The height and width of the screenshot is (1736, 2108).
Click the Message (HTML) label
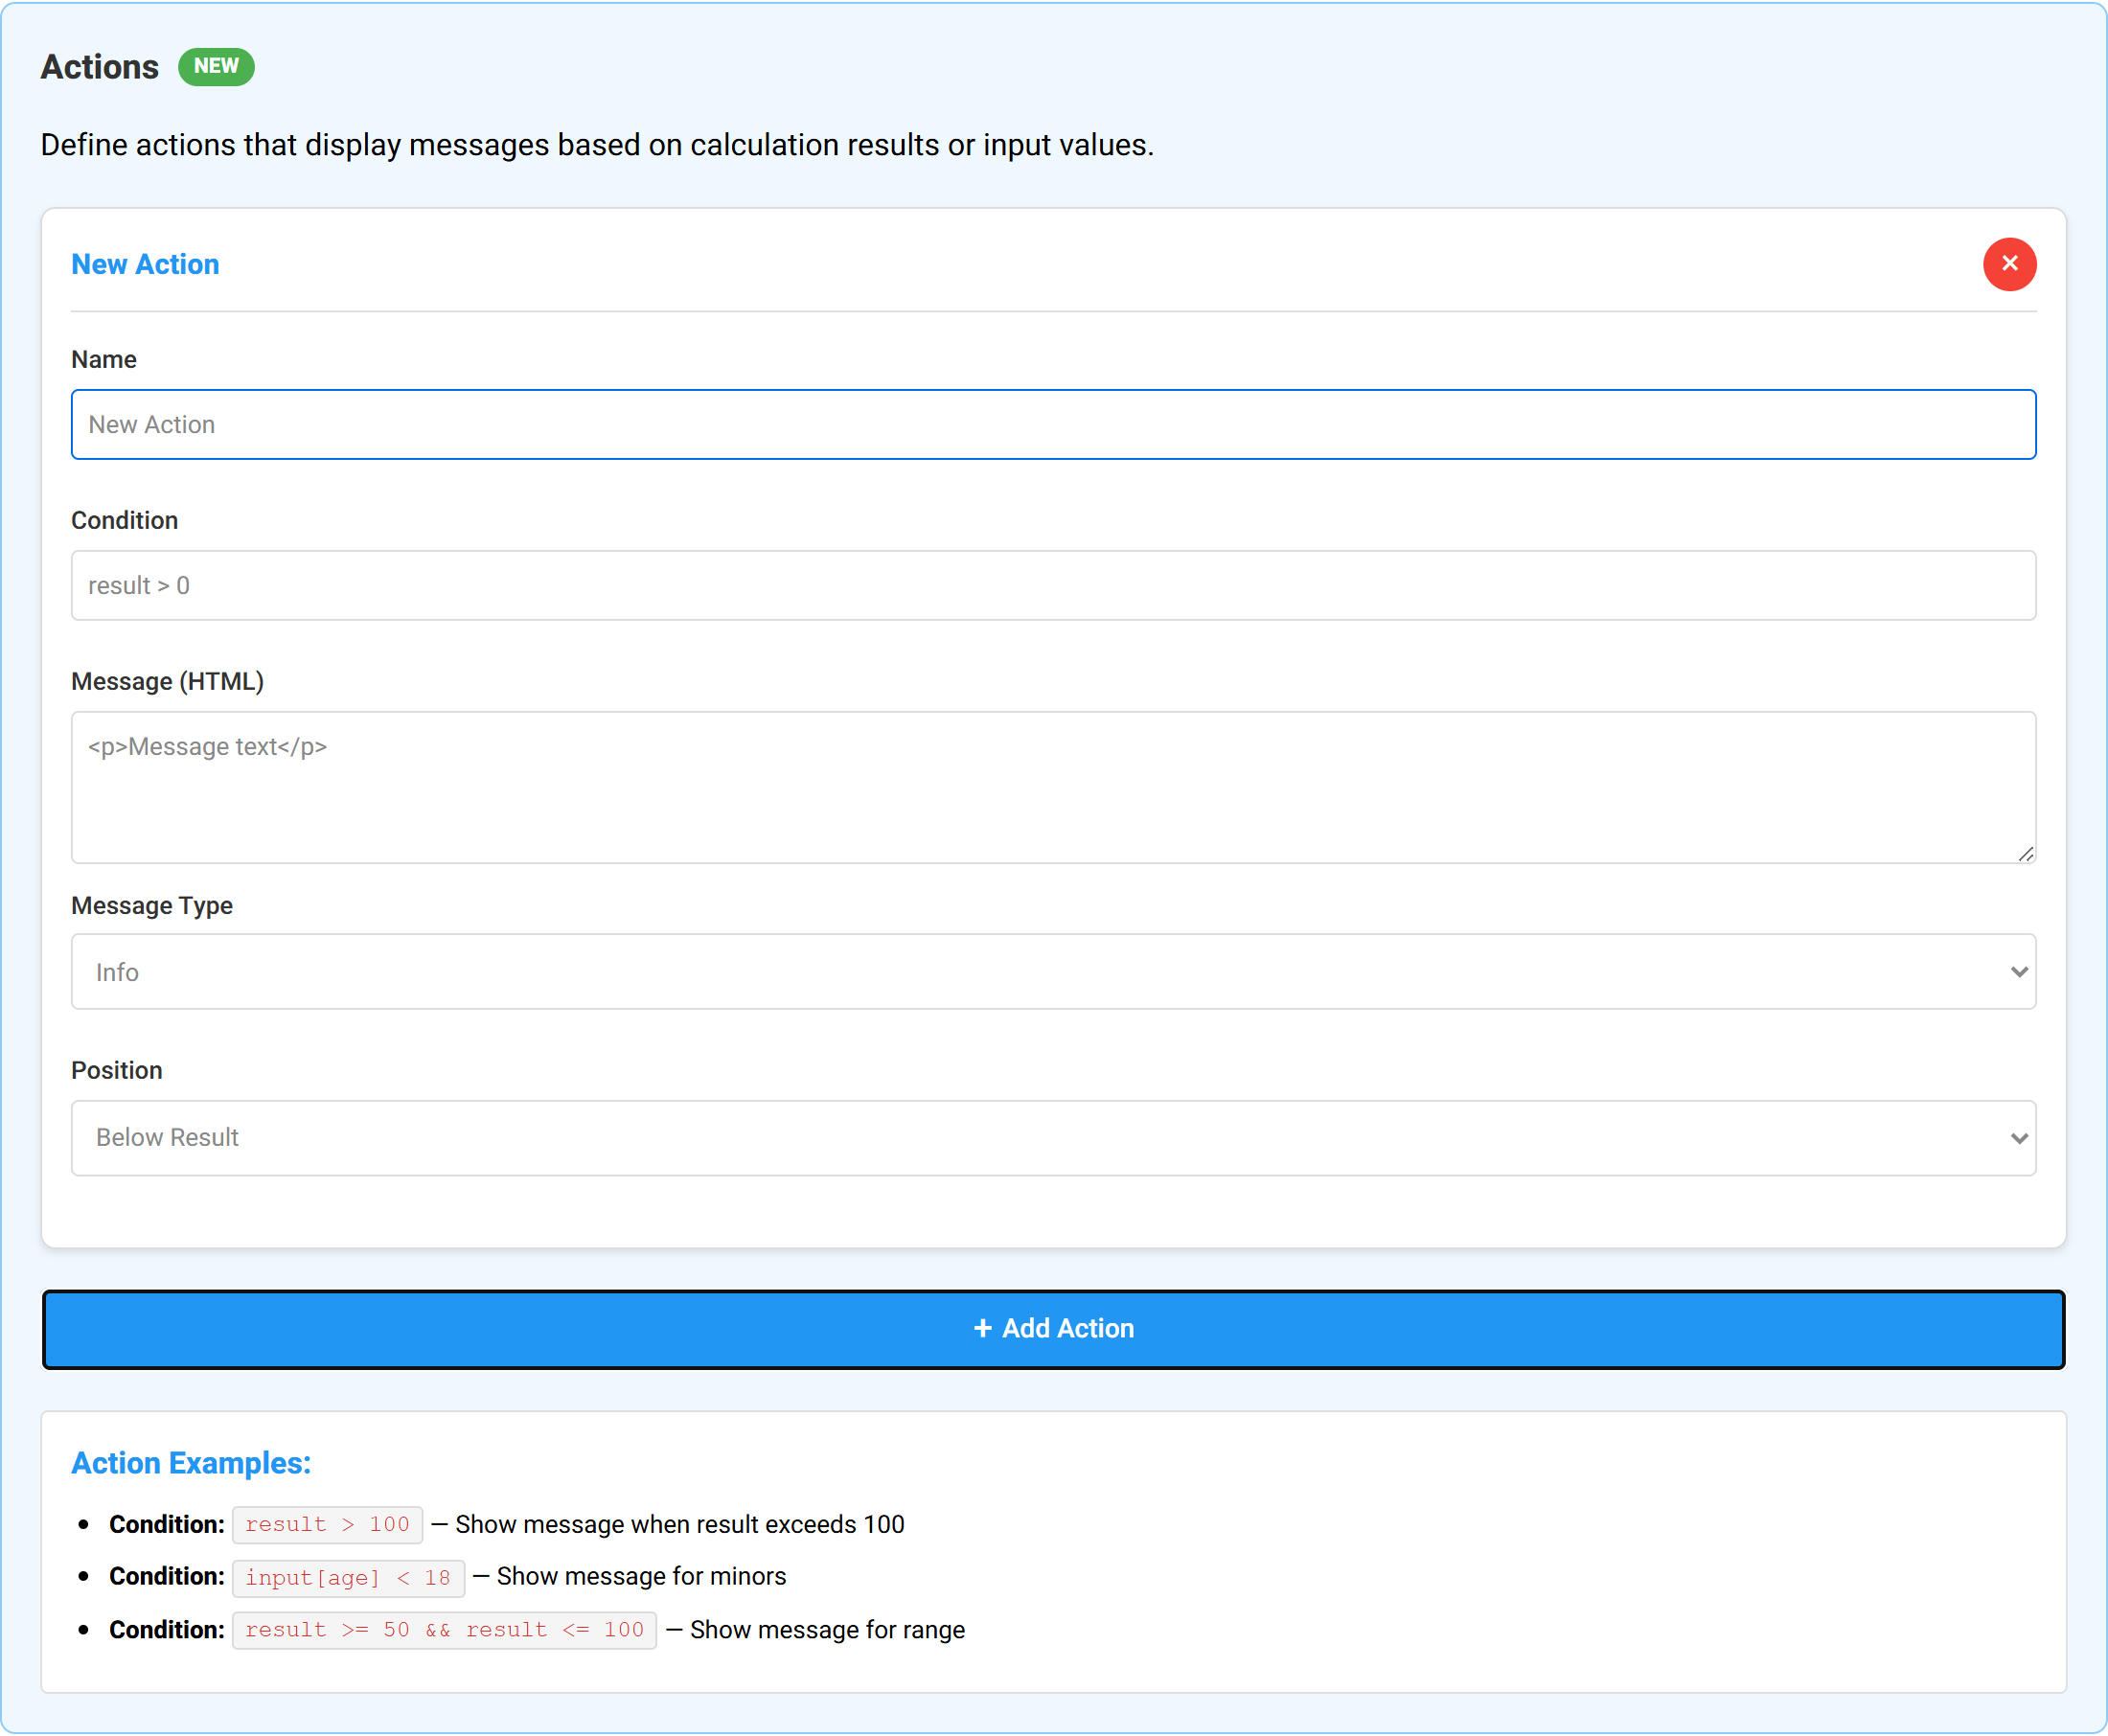point(167,682)
